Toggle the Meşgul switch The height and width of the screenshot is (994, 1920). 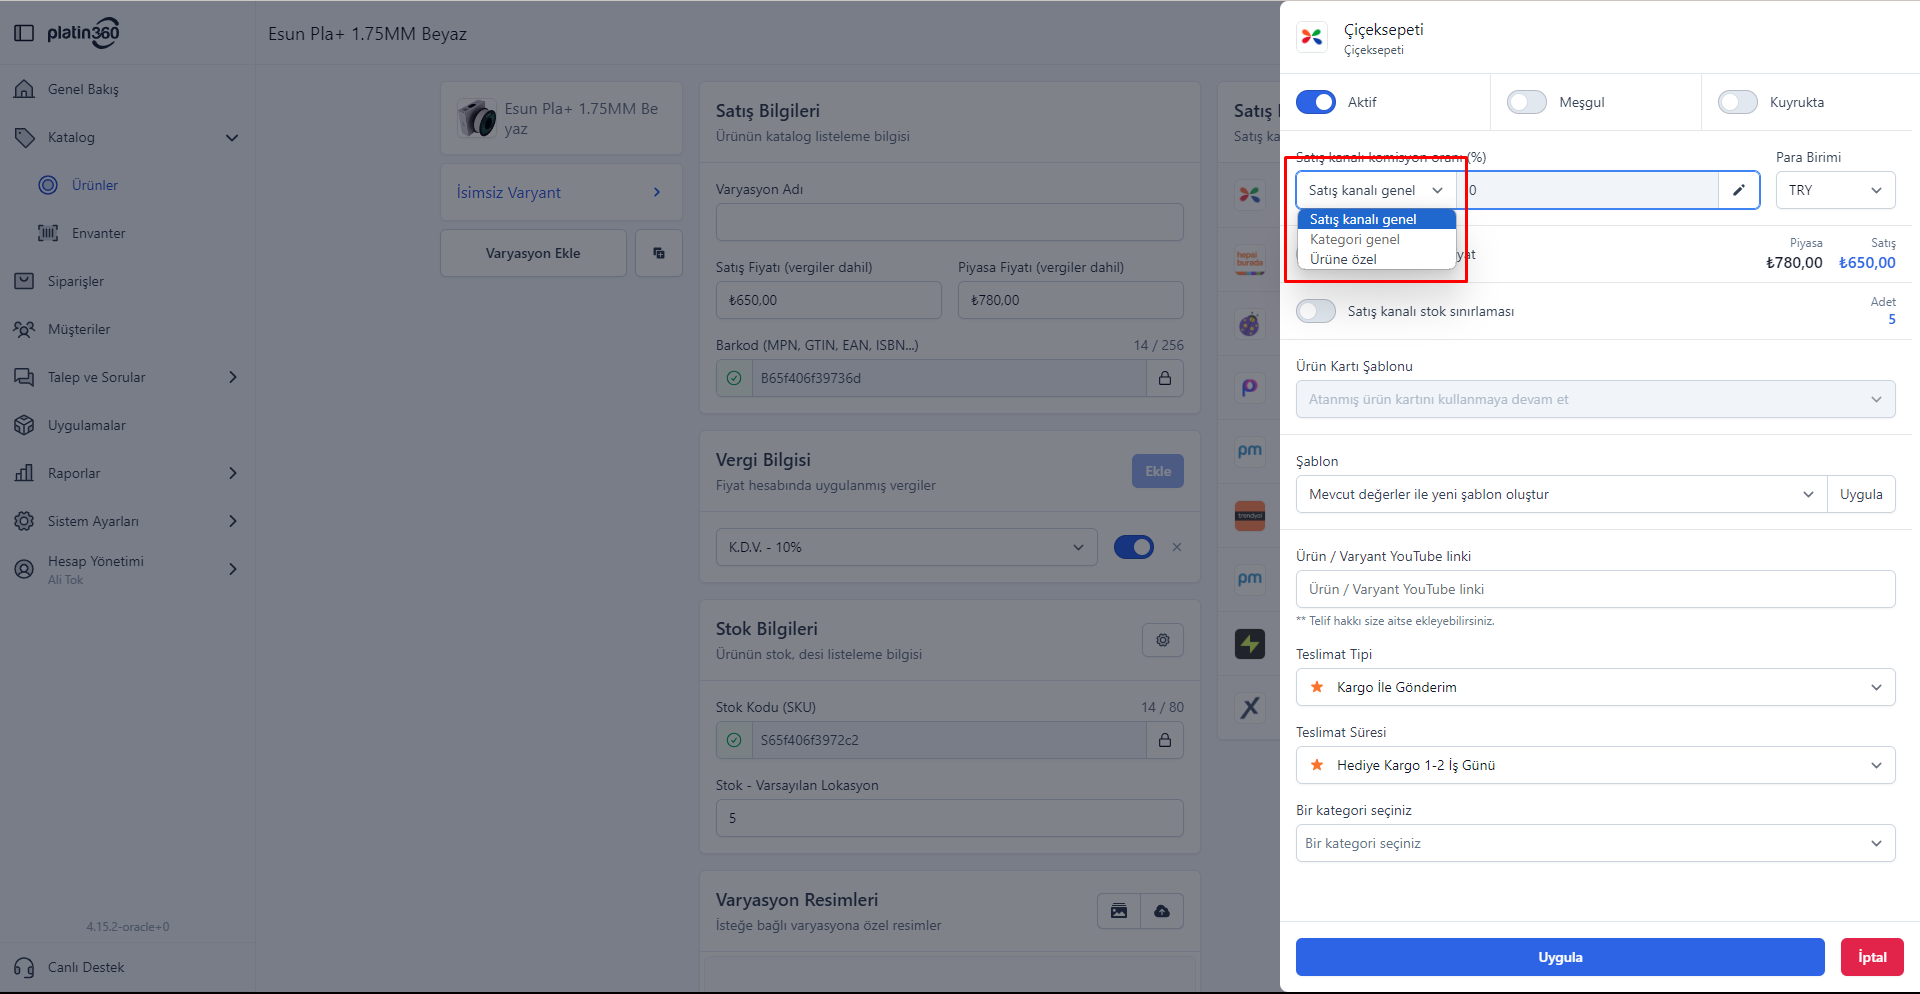pyautogui.click(x=1527, y=102)
